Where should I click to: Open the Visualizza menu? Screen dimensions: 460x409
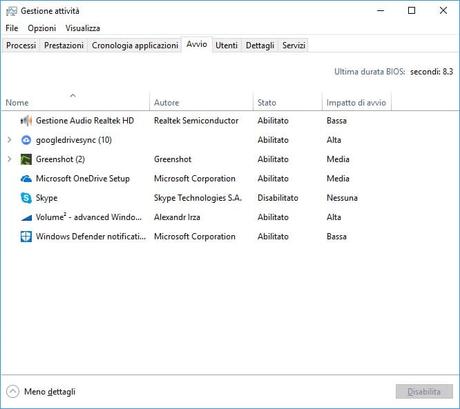coord(83,28)
